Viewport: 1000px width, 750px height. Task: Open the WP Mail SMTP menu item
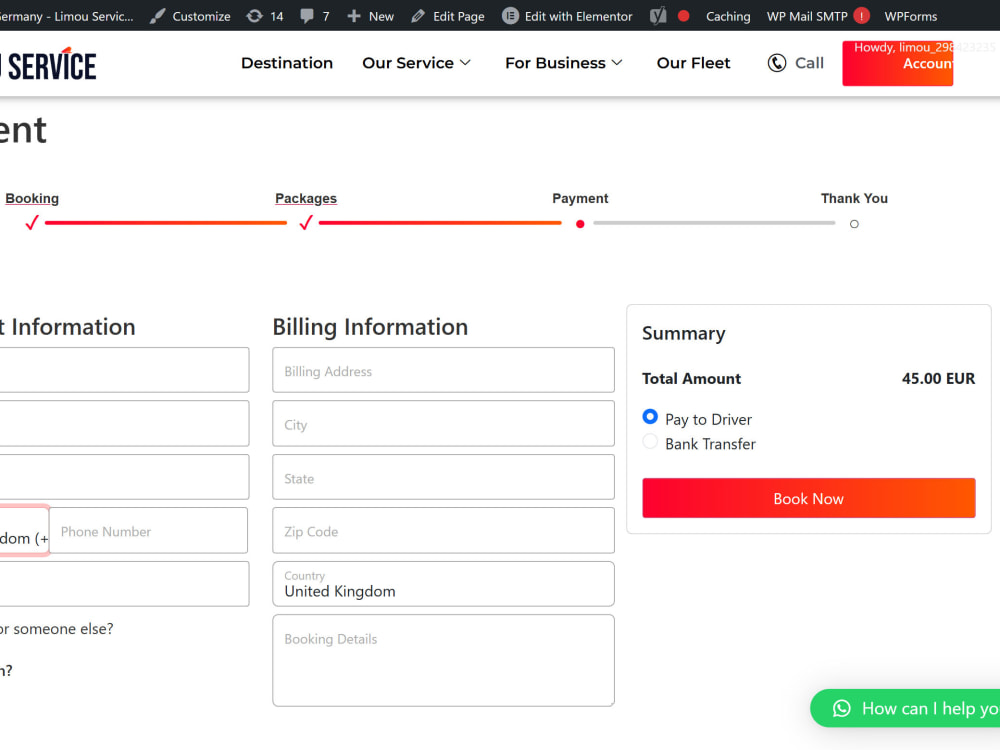(807, 16)
